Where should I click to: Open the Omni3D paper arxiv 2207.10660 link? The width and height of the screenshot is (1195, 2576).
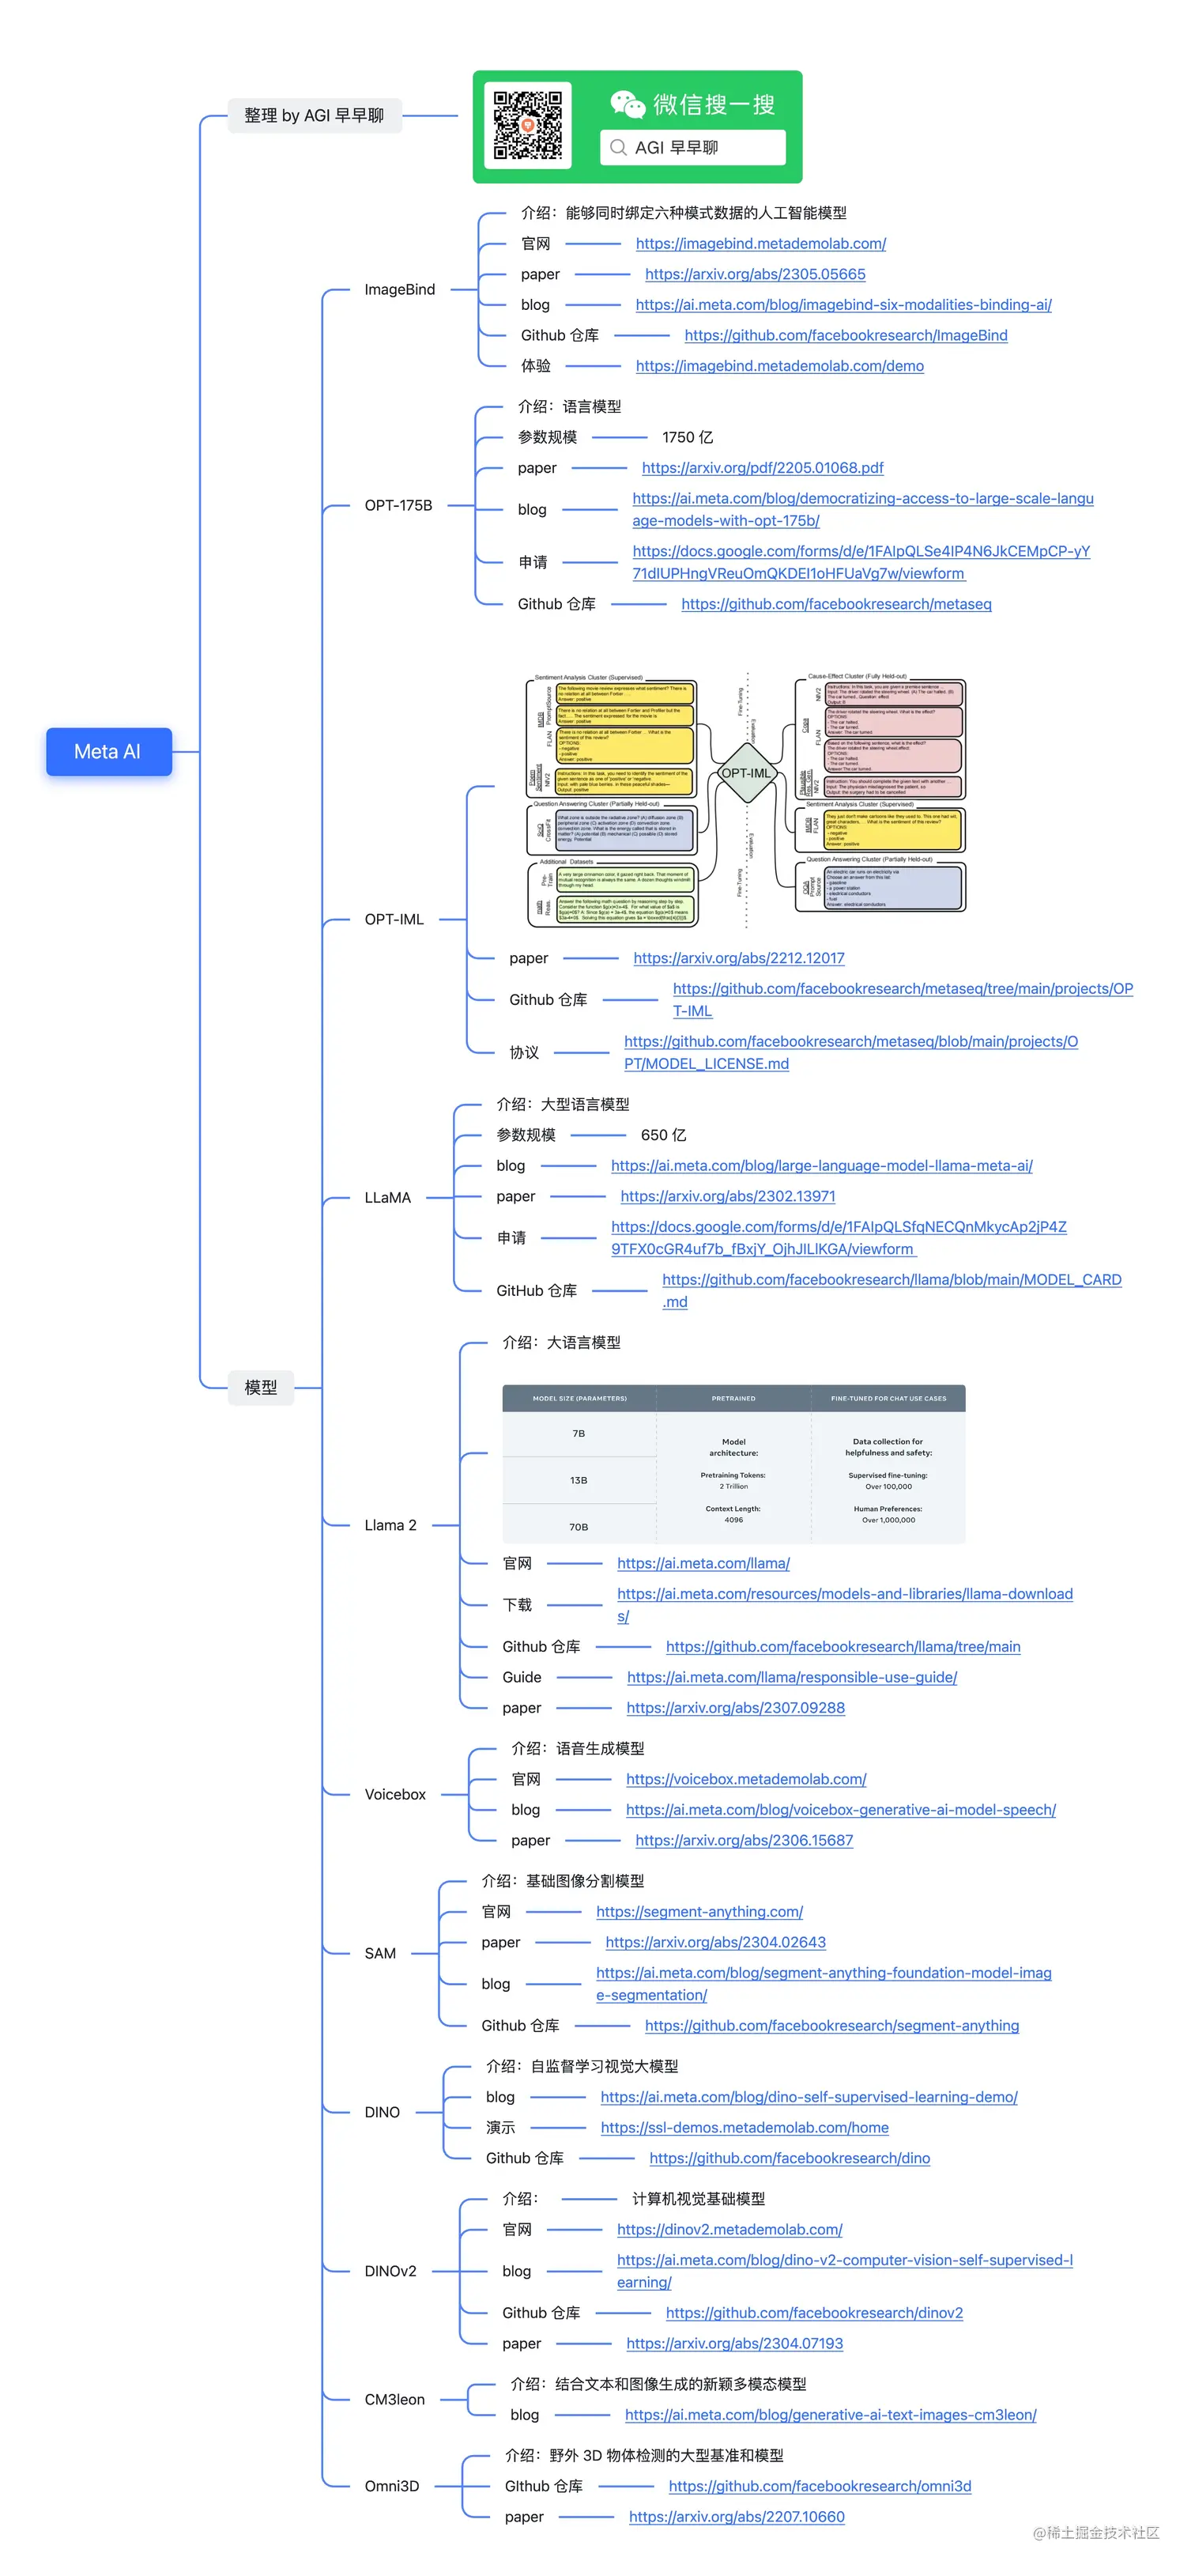pos(737,2517)
